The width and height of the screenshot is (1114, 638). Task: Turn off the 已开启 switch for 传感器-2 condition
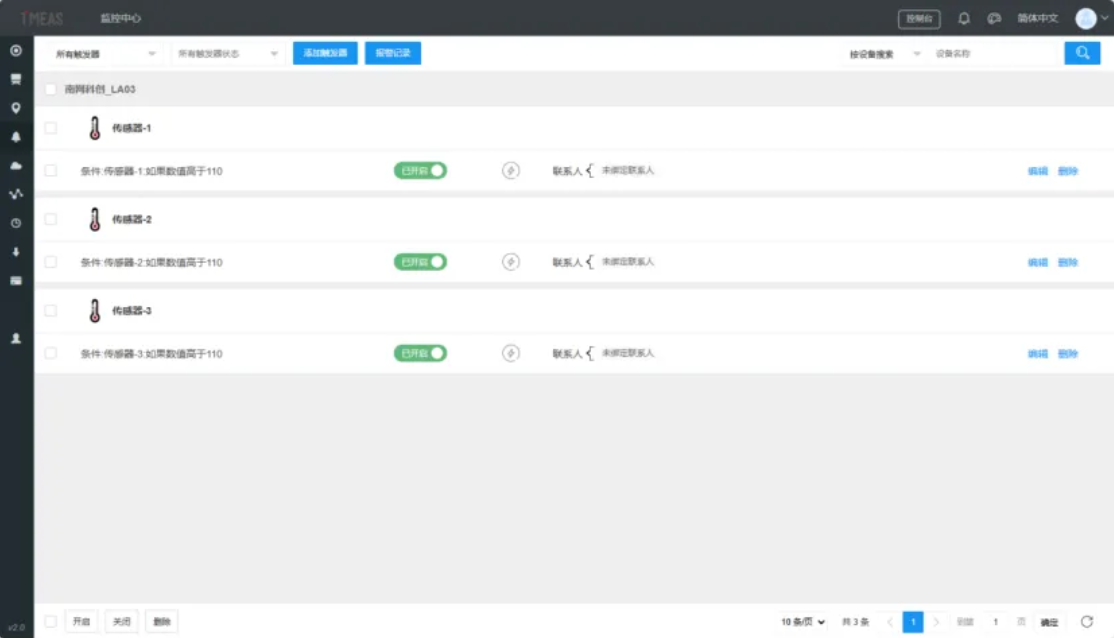(x=420, y=262)
